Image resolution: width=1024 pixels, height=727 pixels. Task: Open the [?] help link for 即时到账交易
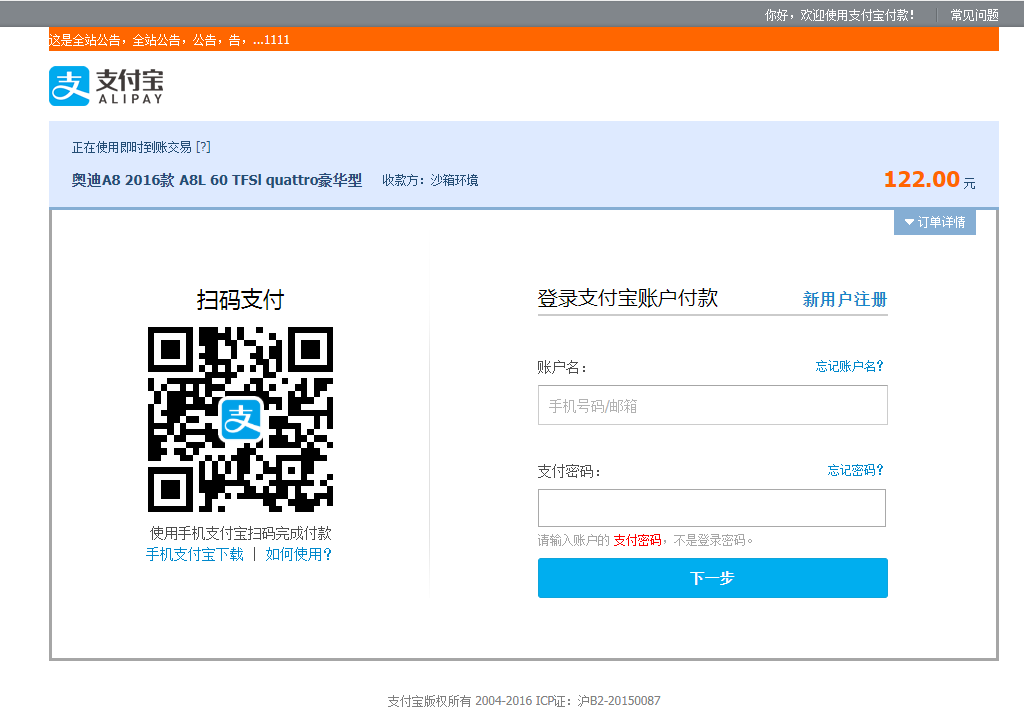click(x=203, y=147)
